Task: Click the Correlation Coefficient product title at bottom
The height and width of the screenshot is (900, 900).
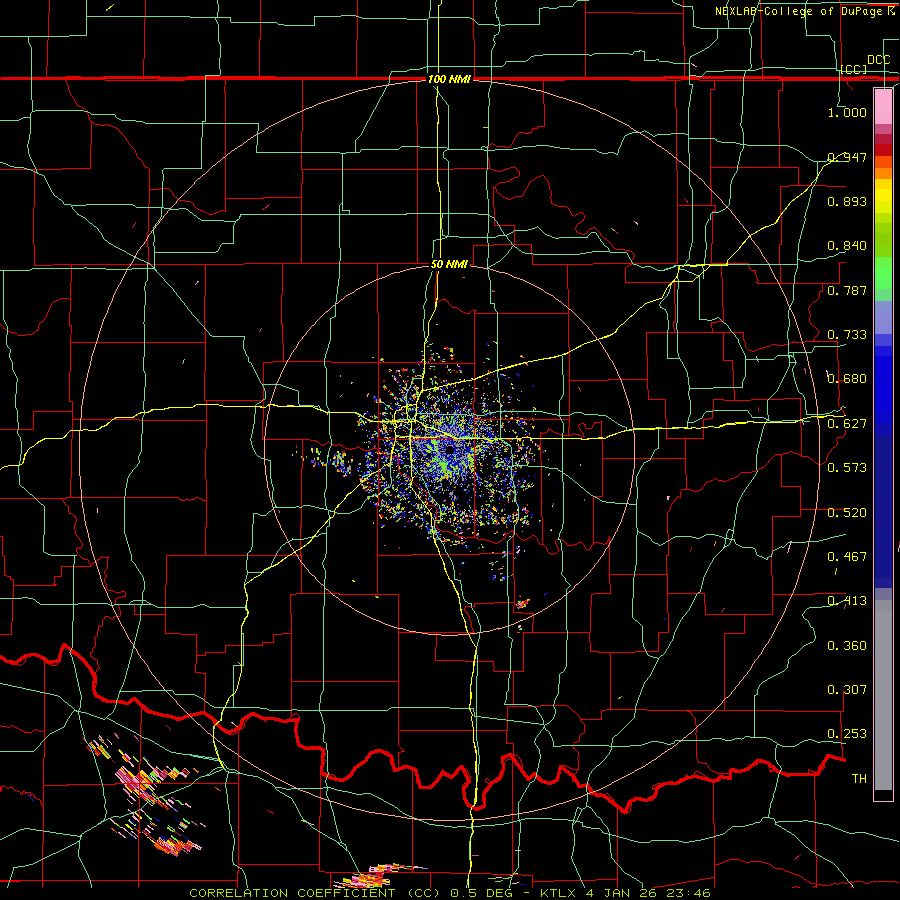Action: 450,893
